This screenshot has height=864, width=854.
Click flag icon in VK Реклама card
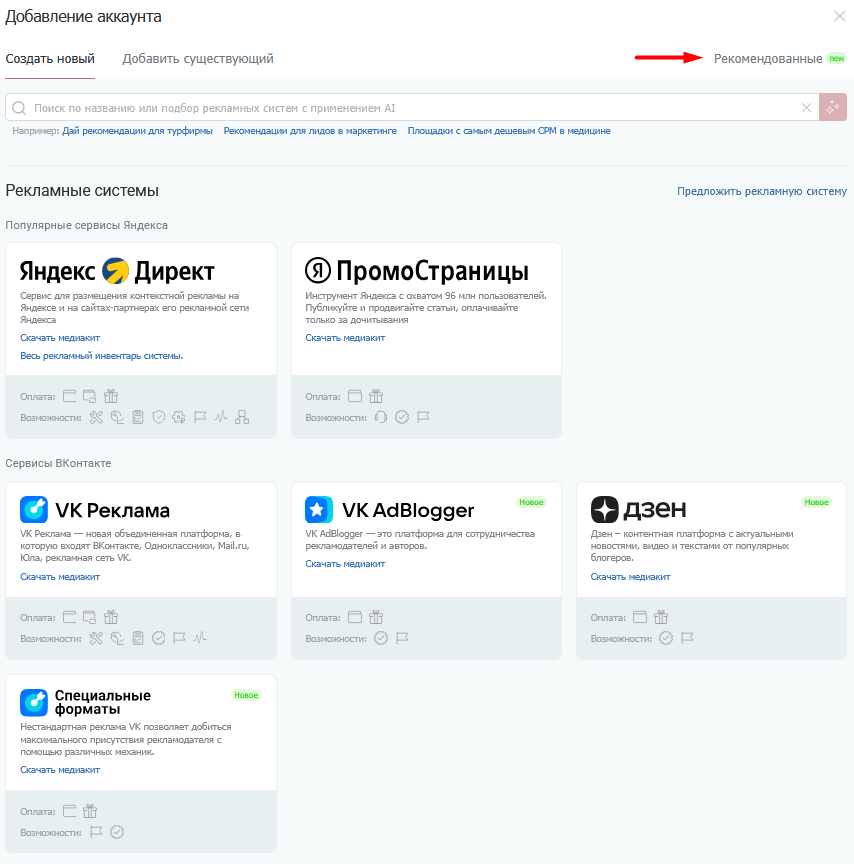pyautogui.click(x=179, y=638)
